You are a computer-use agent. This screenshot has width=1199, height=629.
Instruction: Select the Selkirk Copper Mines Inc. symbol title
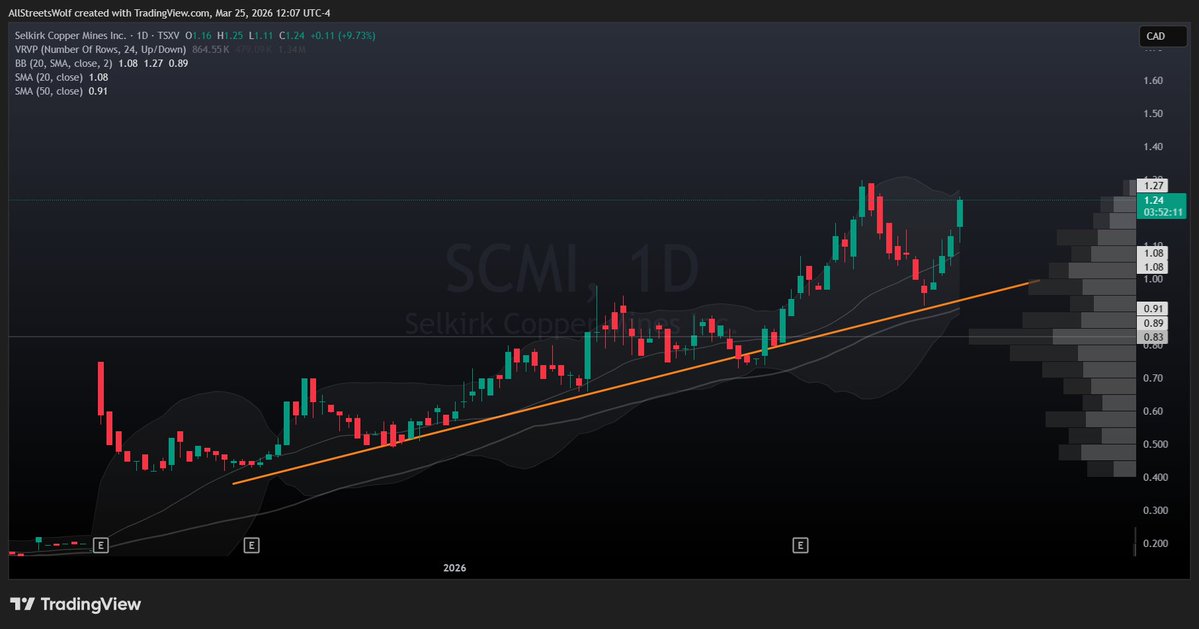pyautogui.click(x=70, y=36)
